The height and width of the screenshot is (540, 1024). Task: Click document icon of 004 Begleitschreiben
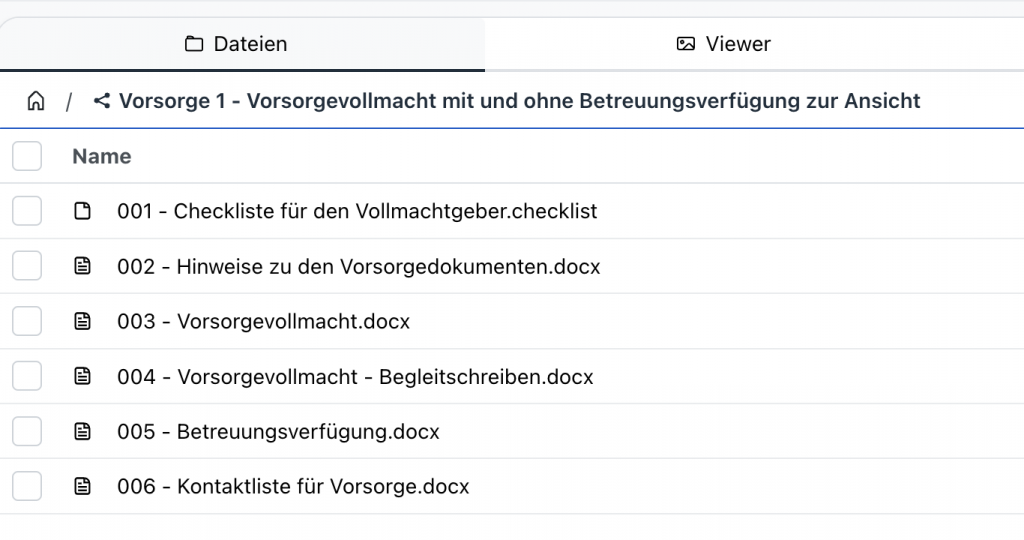[x=83, y=377]
